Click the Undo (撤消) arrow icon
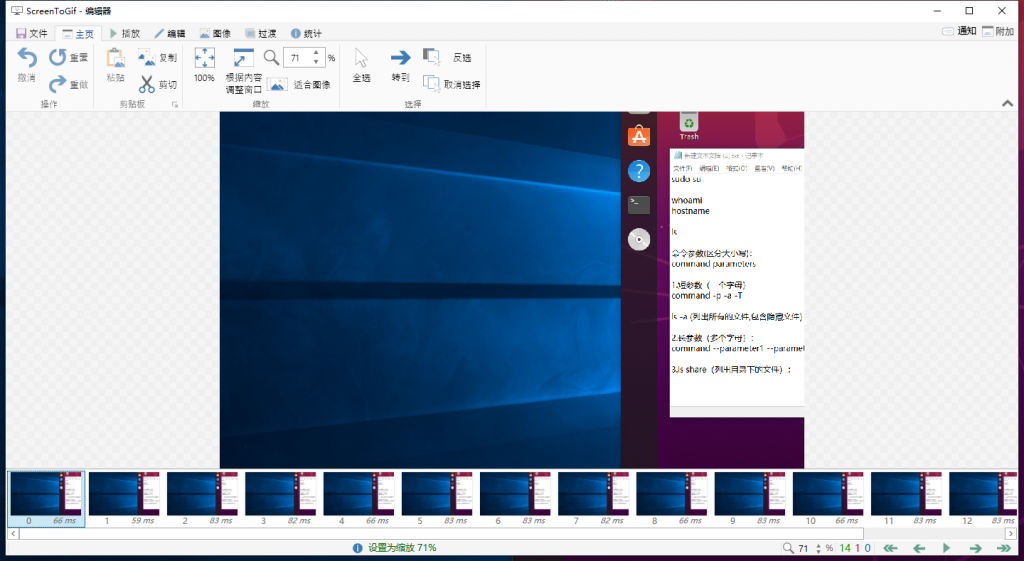Image resolution: width=1024 pixels, height=561 pixels. click(x=27, y=59)
